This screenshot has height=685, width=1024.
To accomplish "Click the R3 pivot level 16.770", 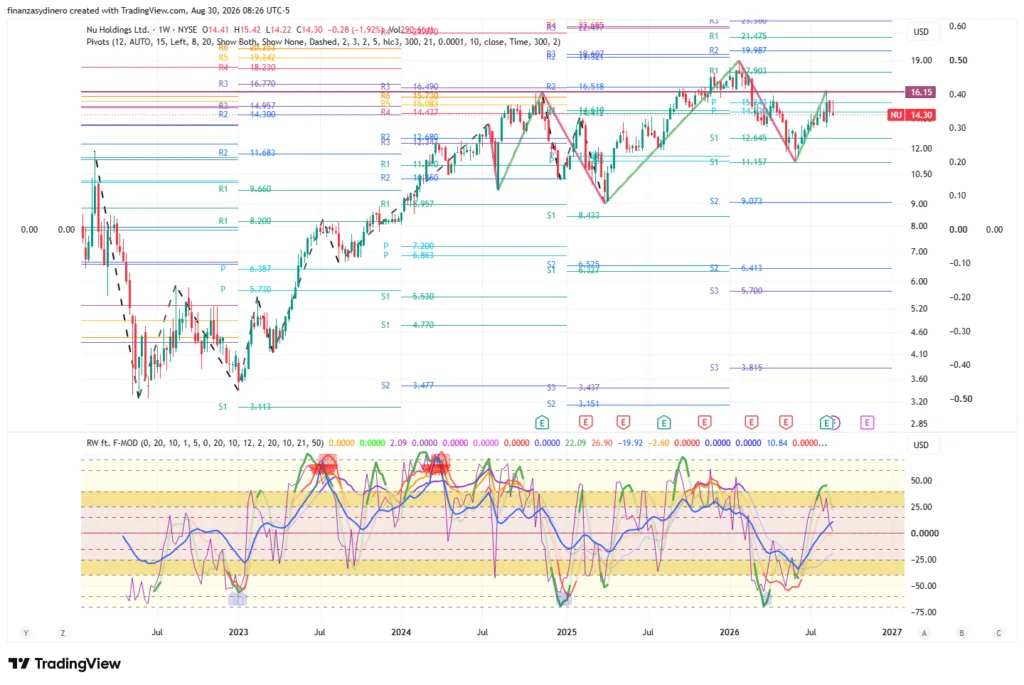I will (263, 84).
